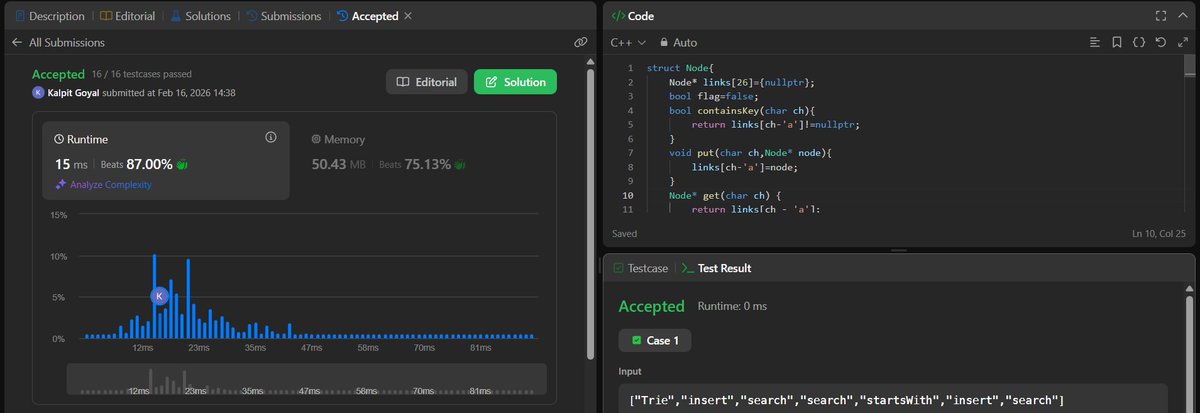Click the reset code undo icon
This screenshot has width=1200, height=413.
point(1160,43)
